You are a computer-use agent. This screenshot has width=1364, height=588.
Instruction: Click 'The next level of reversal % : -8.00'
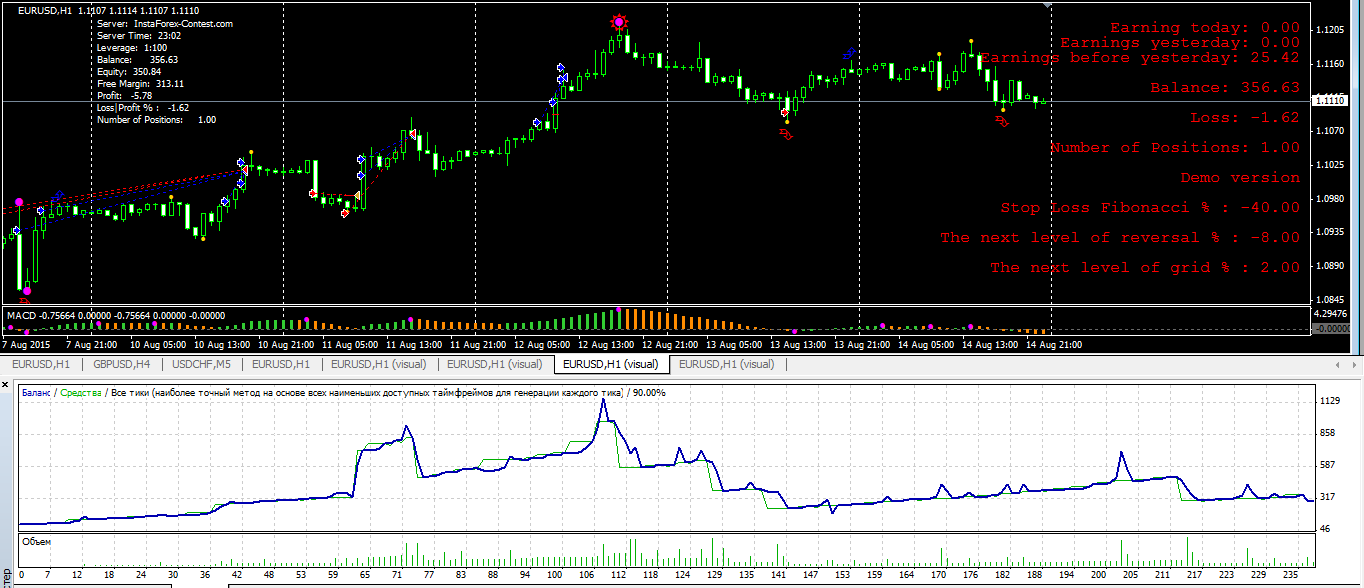pos(1120,238)
